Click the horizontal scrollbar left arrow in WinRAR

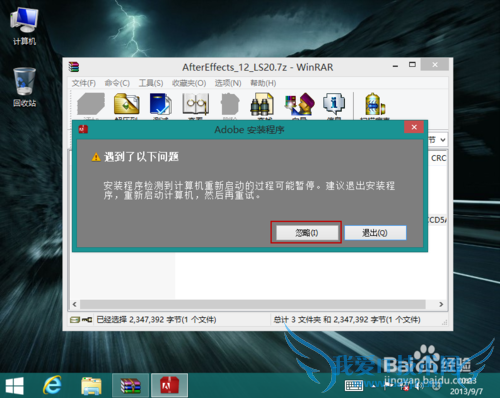(75, 304)
